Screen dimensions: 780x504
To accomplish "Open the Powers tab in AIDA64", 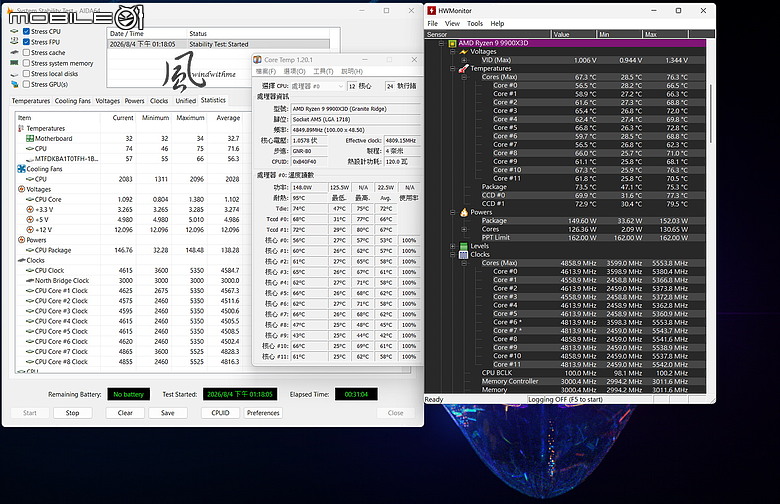I will pos(134,101).
